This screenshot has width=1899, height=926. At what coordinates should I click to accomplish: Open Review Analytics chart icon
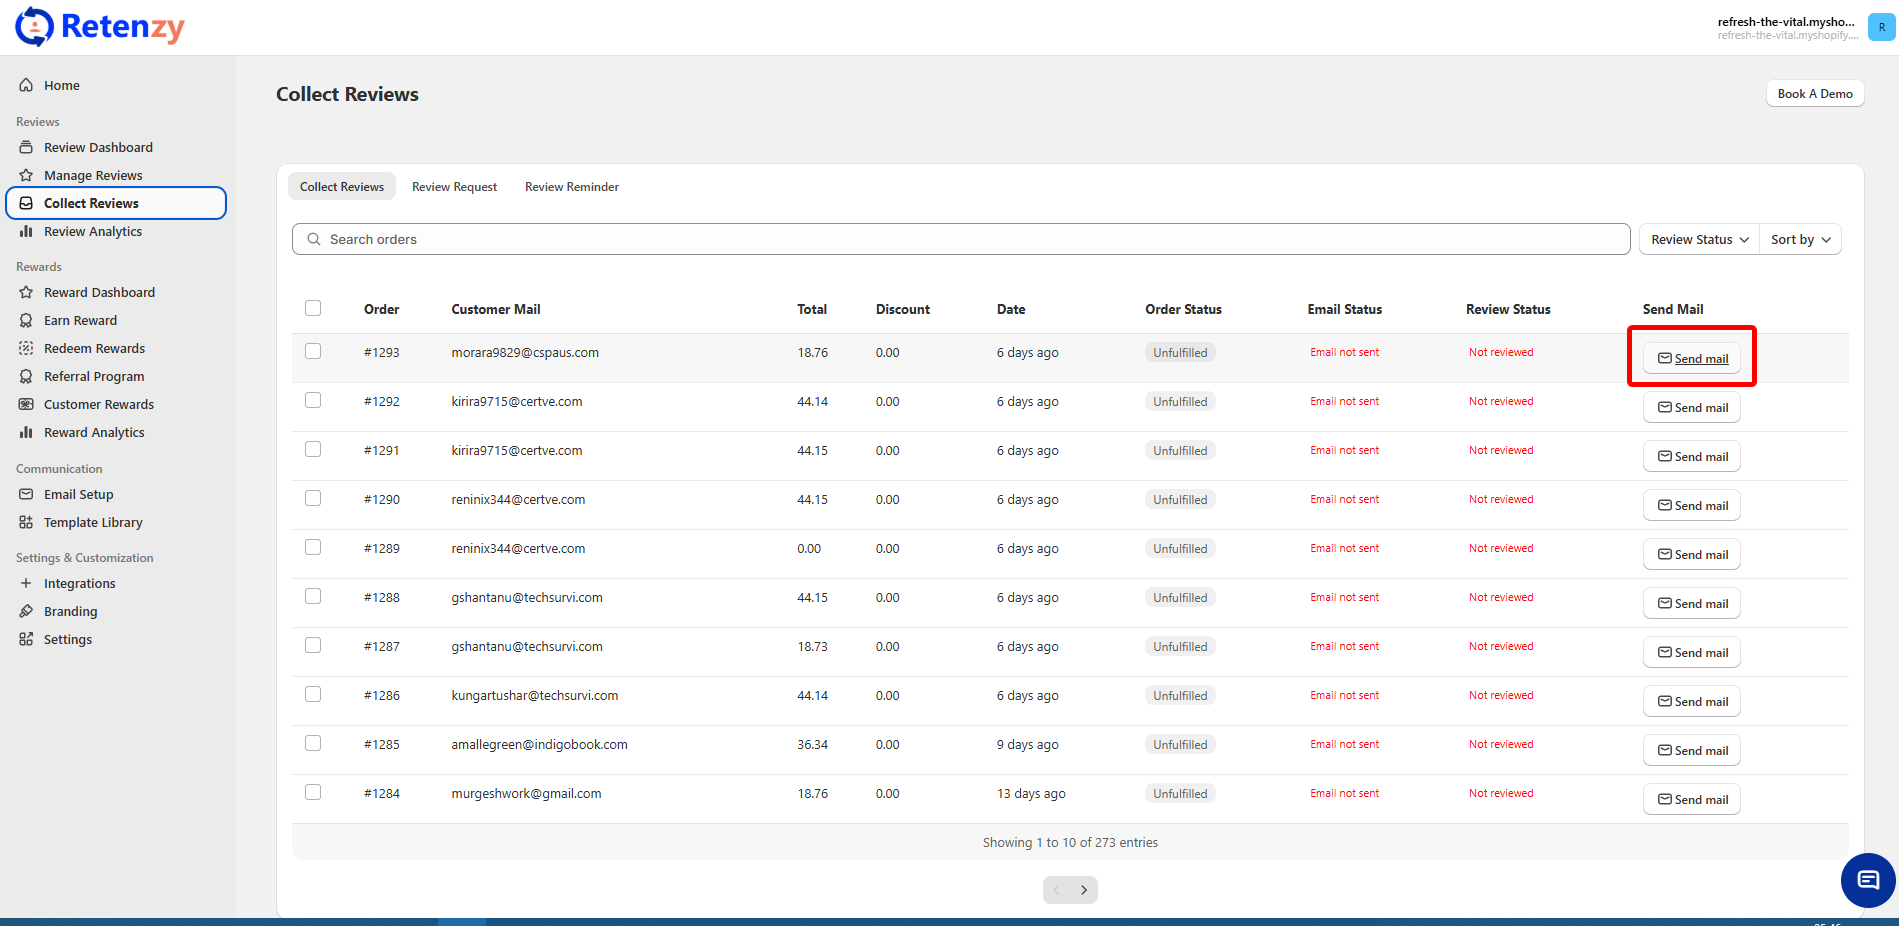point(26,231)
